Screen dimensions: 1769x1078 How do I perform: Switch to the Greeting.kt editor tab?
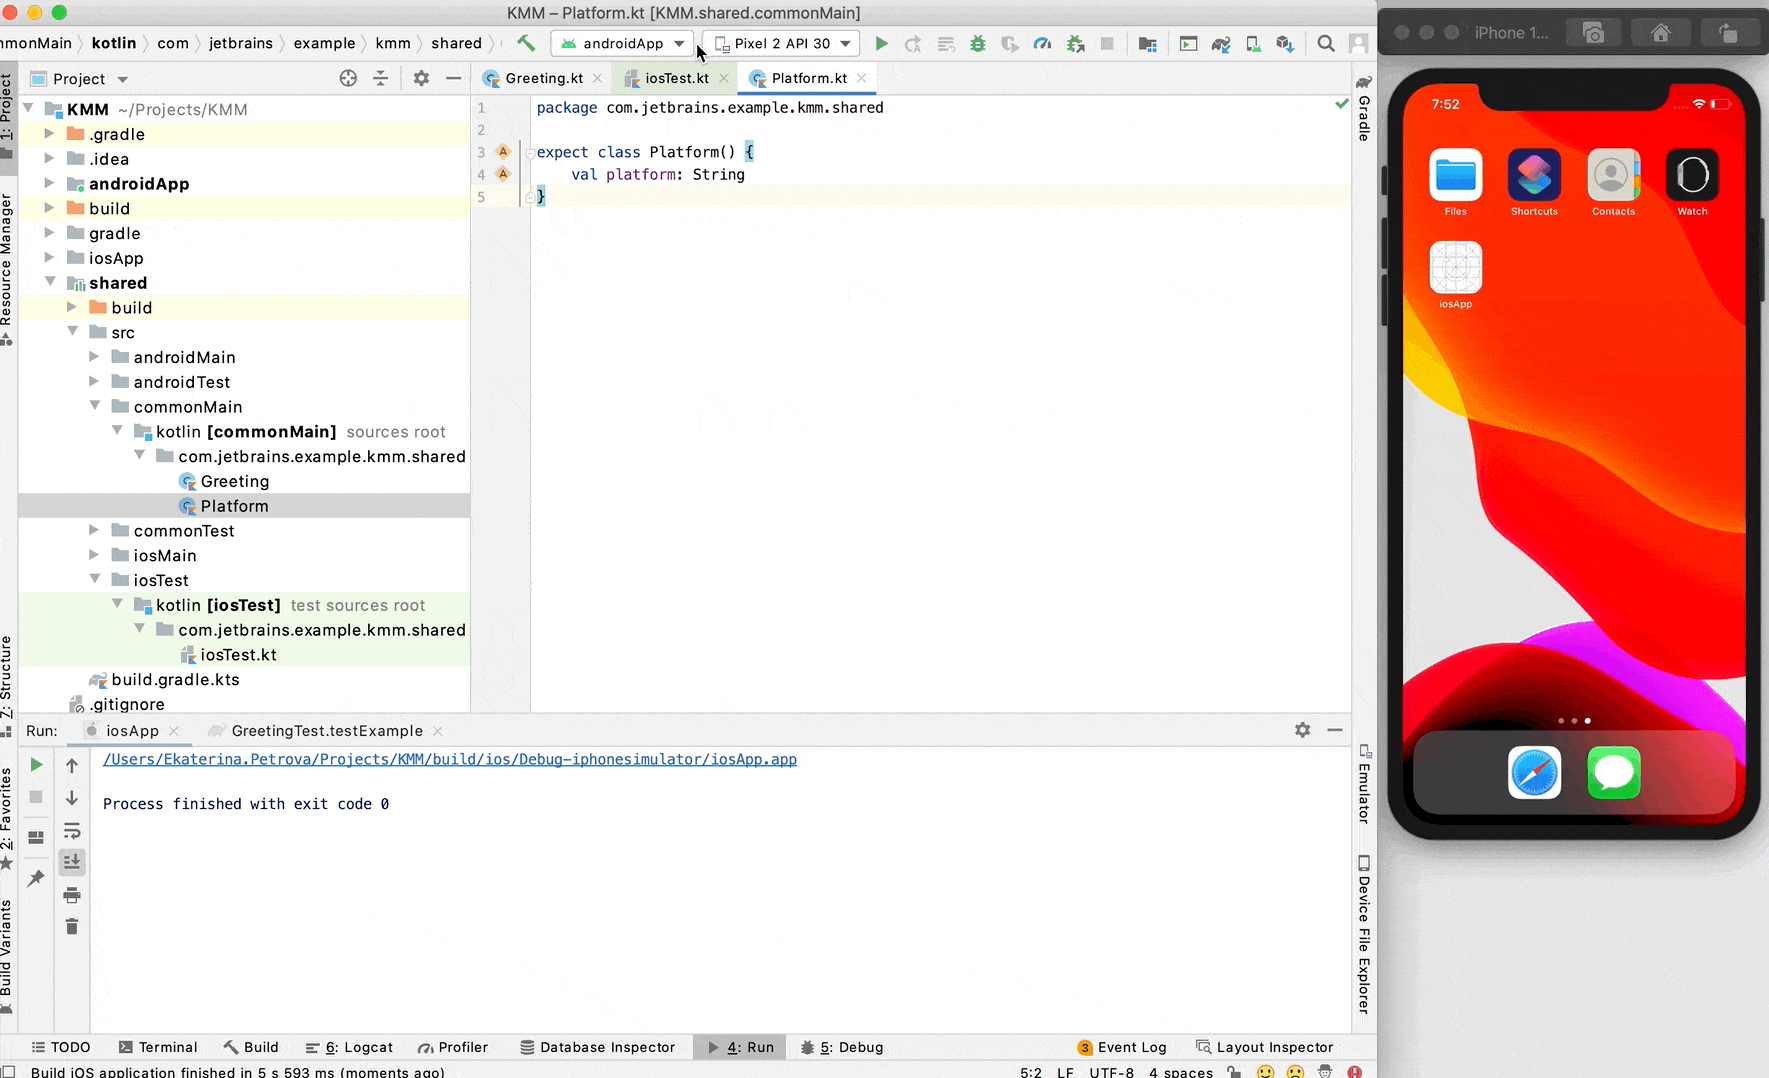tap(543, 78)
